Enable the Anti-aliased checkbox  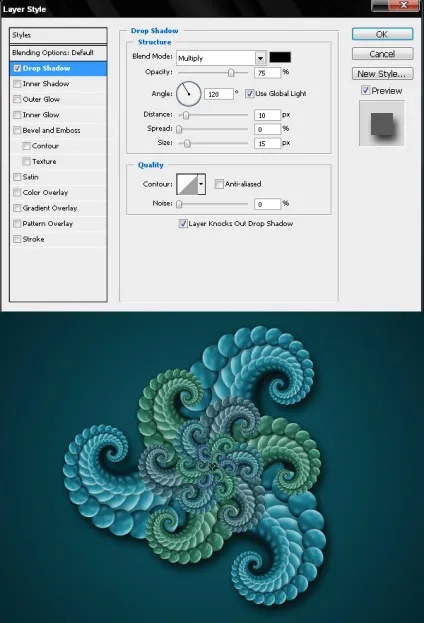(219, 184)
